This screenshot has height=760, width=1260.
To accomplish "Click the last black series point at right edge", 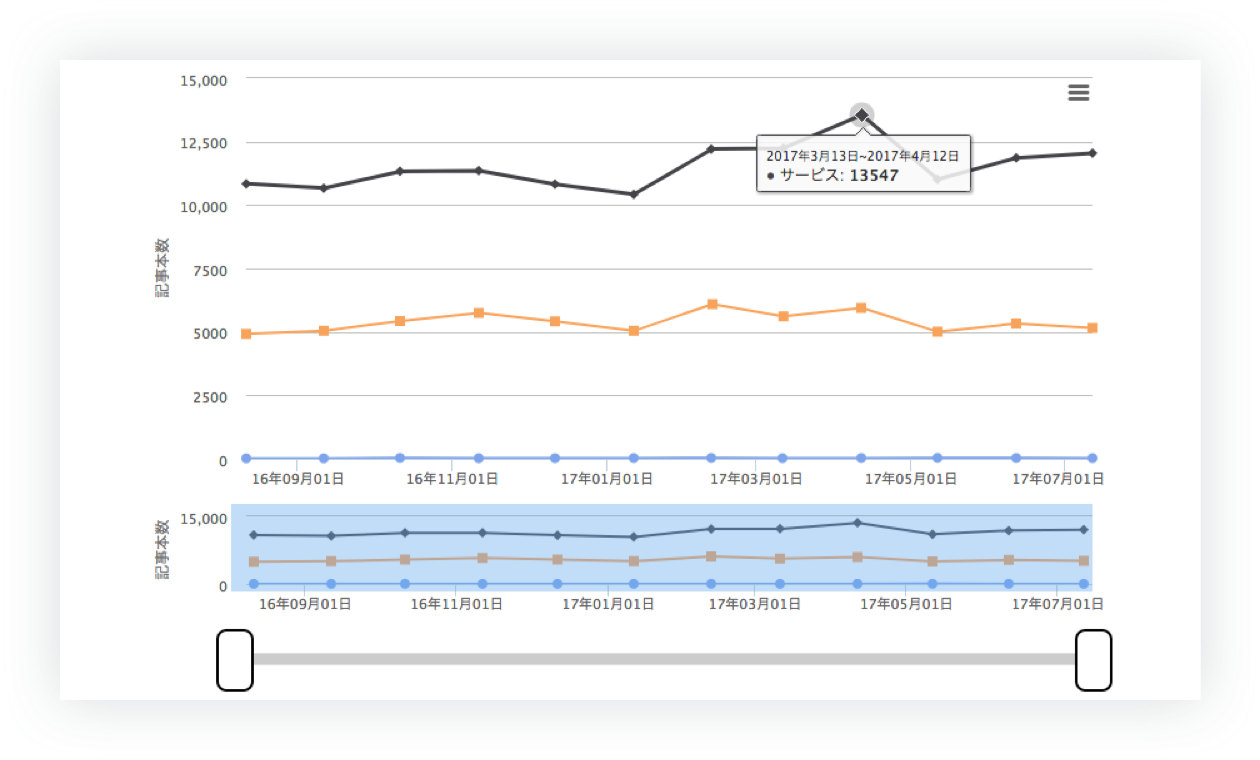I will tap(1092, 153).
